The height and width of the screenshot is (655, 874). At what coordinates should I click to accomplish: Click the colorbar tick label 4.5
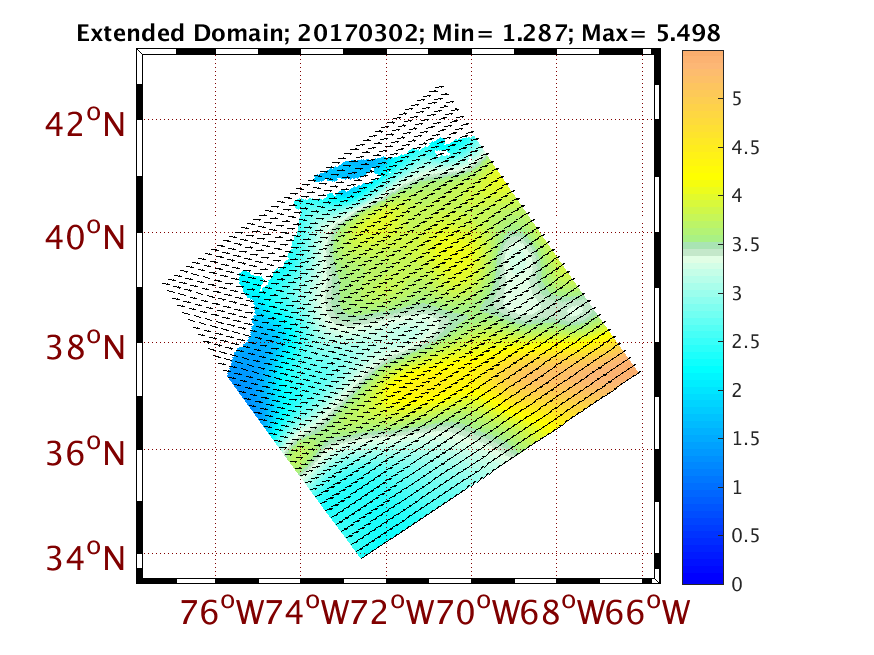[745, 147]
